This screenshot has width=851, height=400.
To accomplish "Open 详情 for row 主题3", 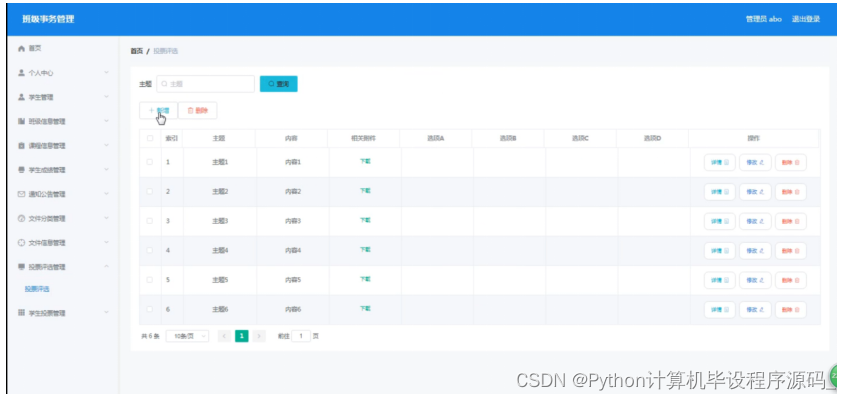I will click(x=720, y=221).
